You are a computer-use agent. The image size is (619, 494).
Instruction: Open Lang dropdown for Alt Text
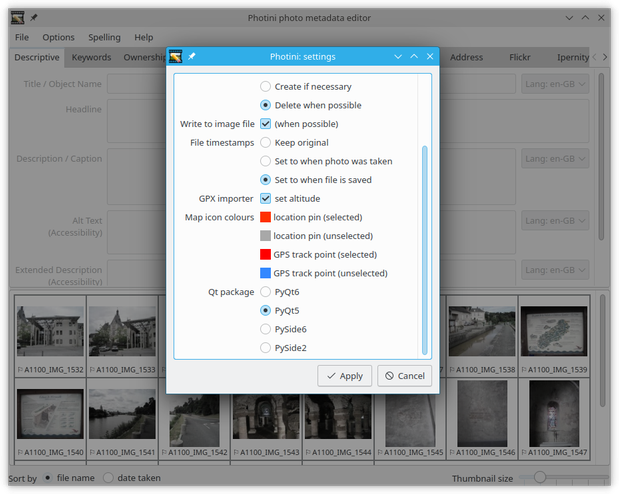tap(555, 221)
